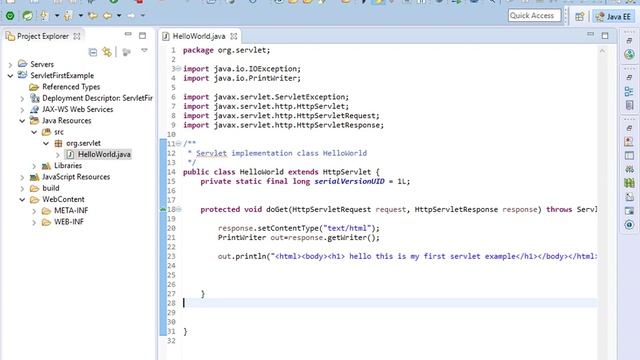
Task: Expand the Libraries node
Action: coord(34,166)
